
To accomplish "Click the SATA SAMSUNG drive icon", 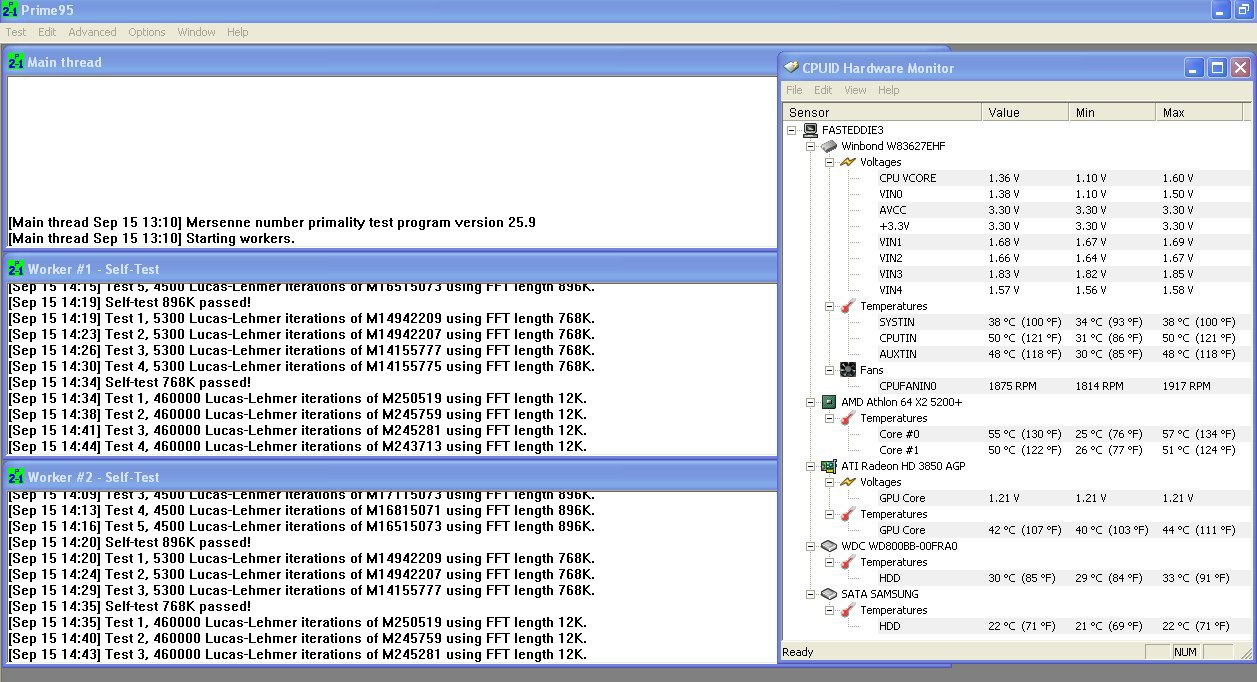I will (x=829, y=594).
